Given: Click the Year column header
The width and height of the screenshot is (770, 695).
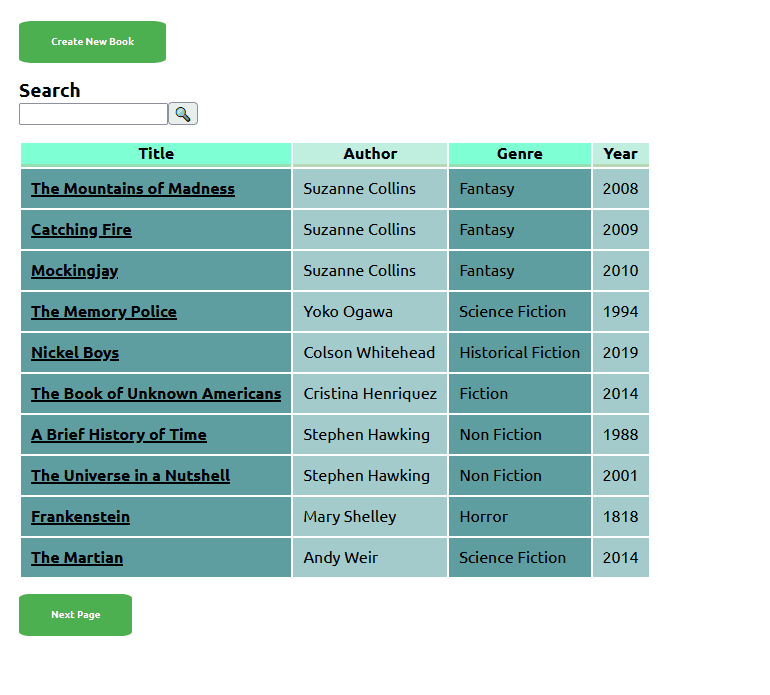Looking at the screenshot, I should pyautogui.click(x=621, y=154).
